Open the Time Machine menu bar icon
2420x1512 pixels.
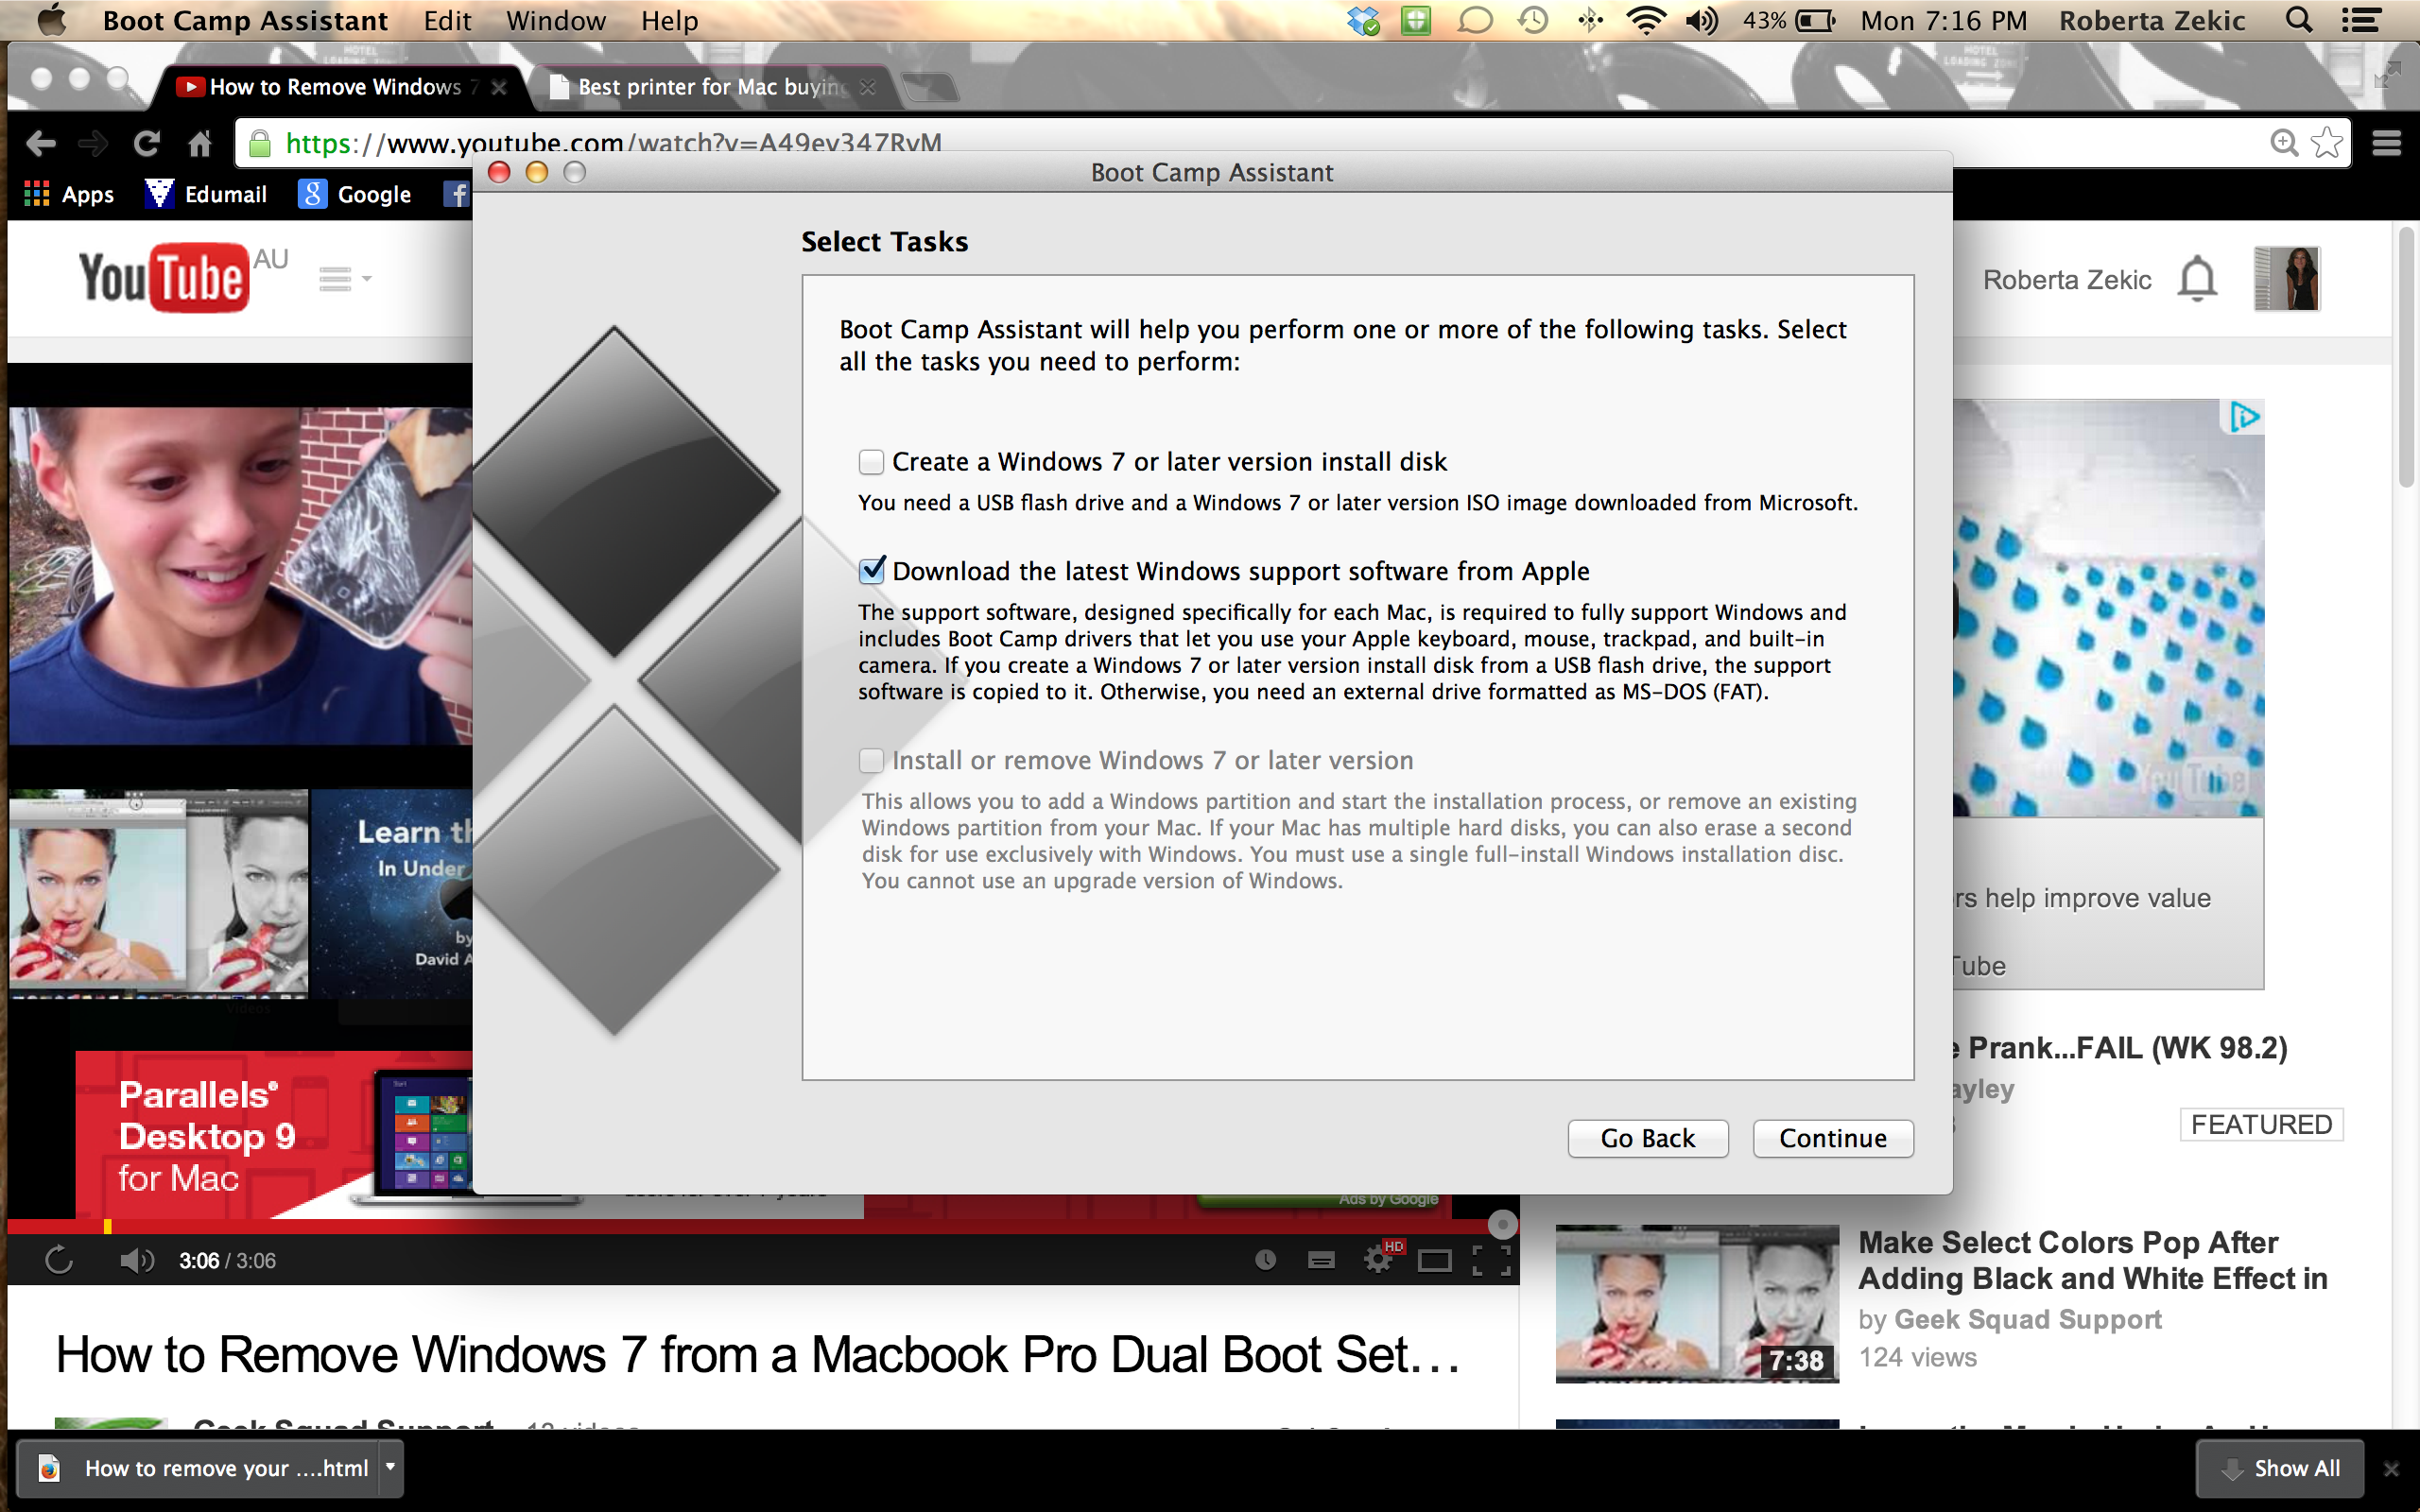[1532, 20]
